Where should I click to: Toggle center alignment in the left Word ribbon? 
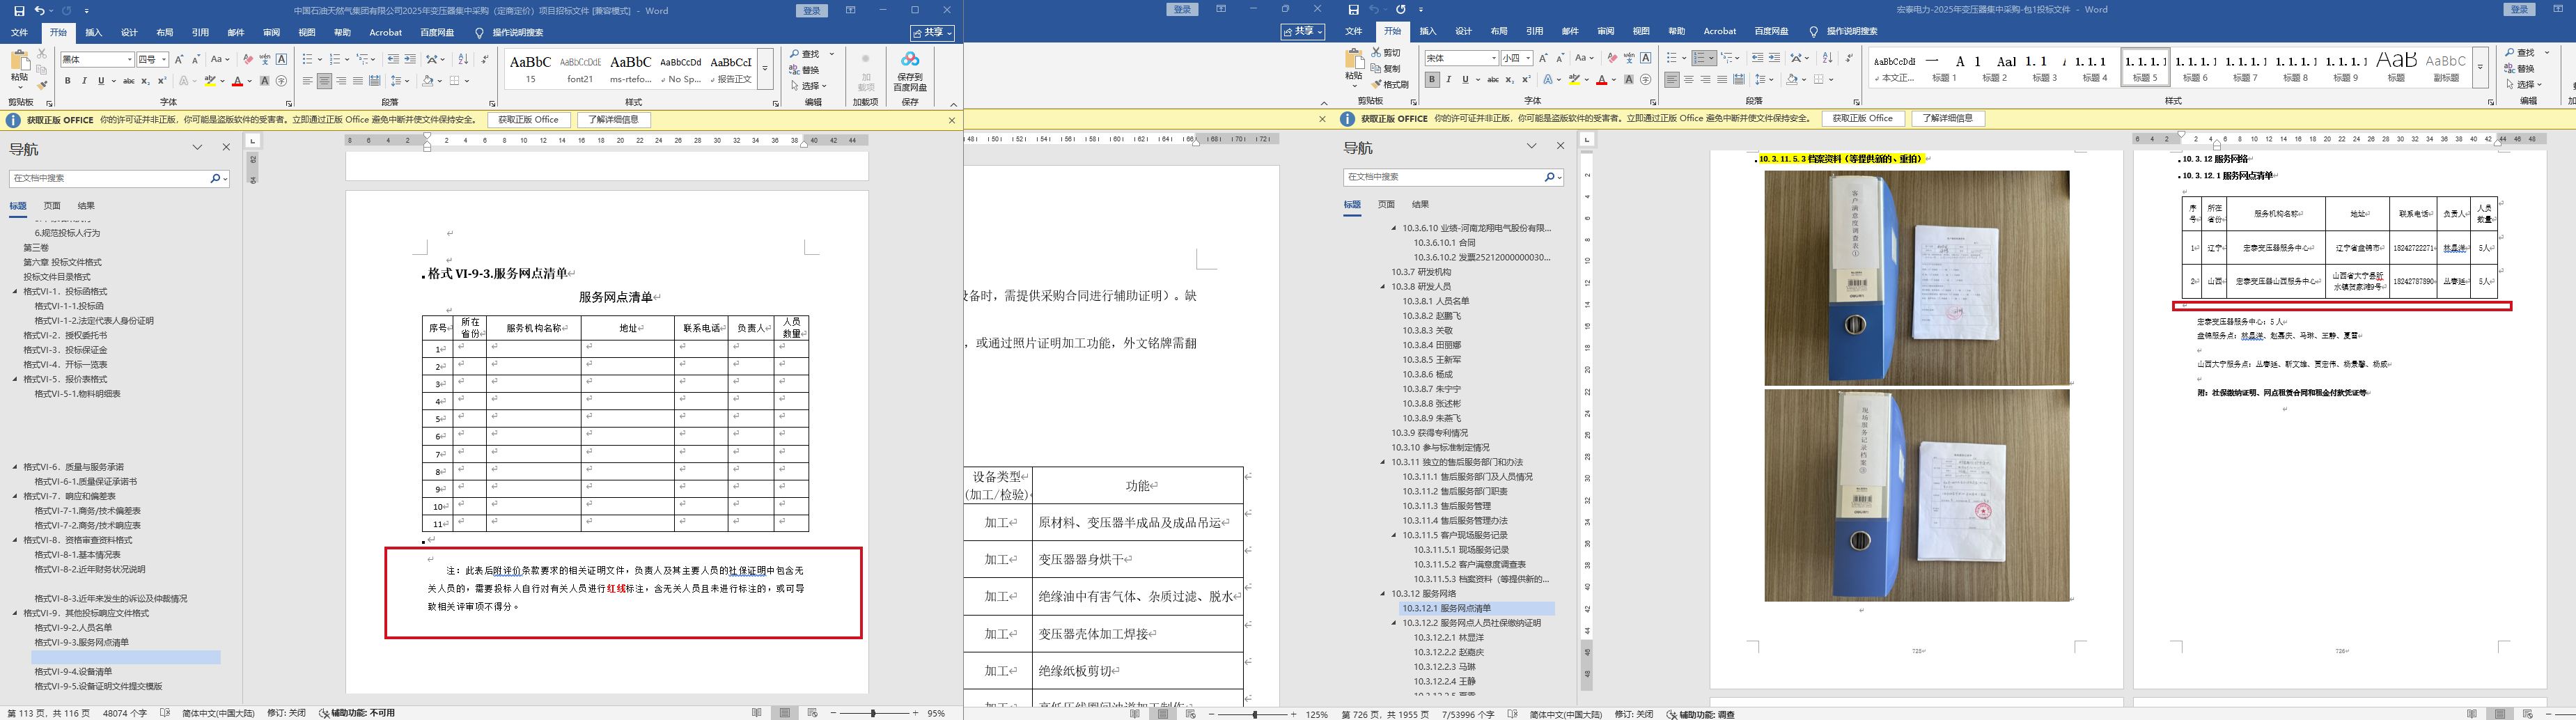[x=324, y=81]
